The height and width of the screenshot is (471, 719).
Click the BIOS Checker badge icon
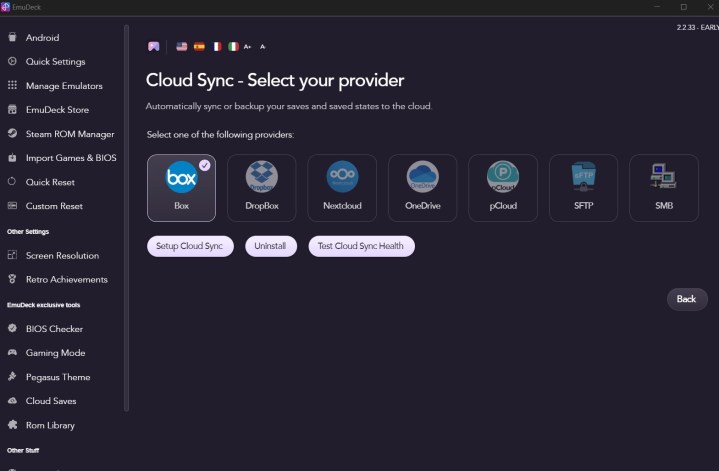click(x=12, y=328)
